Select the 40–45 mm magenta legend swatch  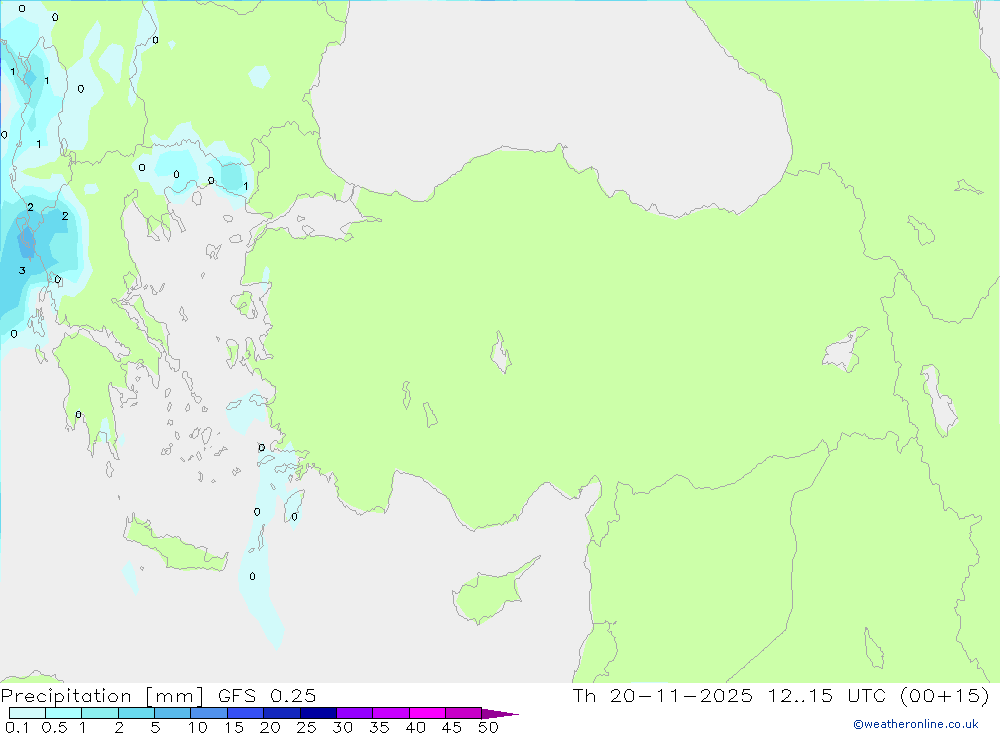tap(427, 713)
